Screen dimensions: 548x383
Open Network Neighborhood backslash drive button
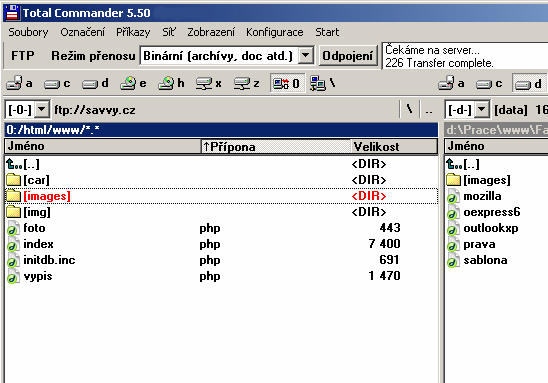(323, 83)
